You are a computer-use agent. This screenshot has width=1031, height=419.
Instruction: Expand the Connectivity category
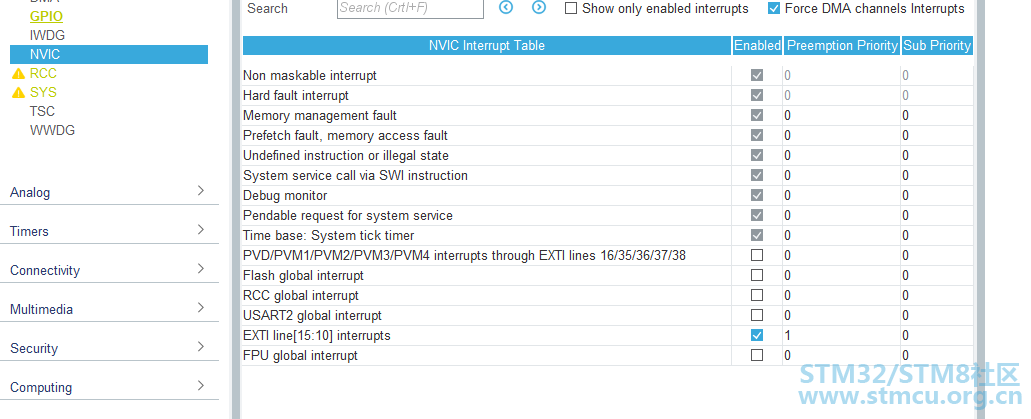click(109, 270)
